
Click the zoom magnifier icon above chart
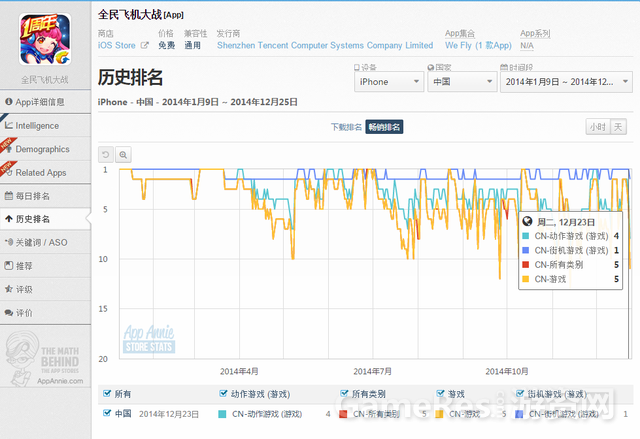[123, 155]
